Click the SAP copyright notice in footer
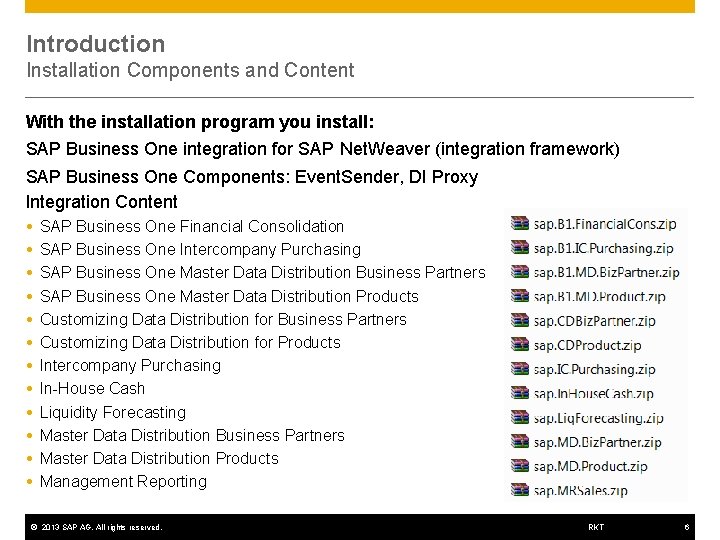Viewport: 720px width, 540px height. [x=95, y=527]
